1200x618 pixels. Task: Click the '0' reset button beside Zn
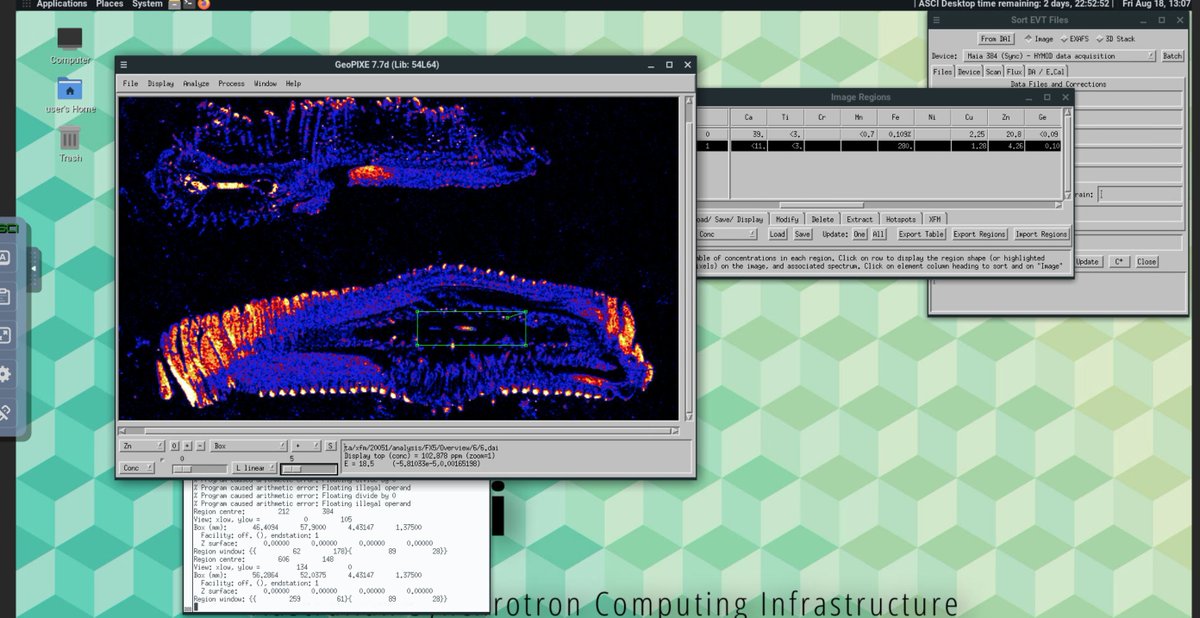(x=174, y=445)
